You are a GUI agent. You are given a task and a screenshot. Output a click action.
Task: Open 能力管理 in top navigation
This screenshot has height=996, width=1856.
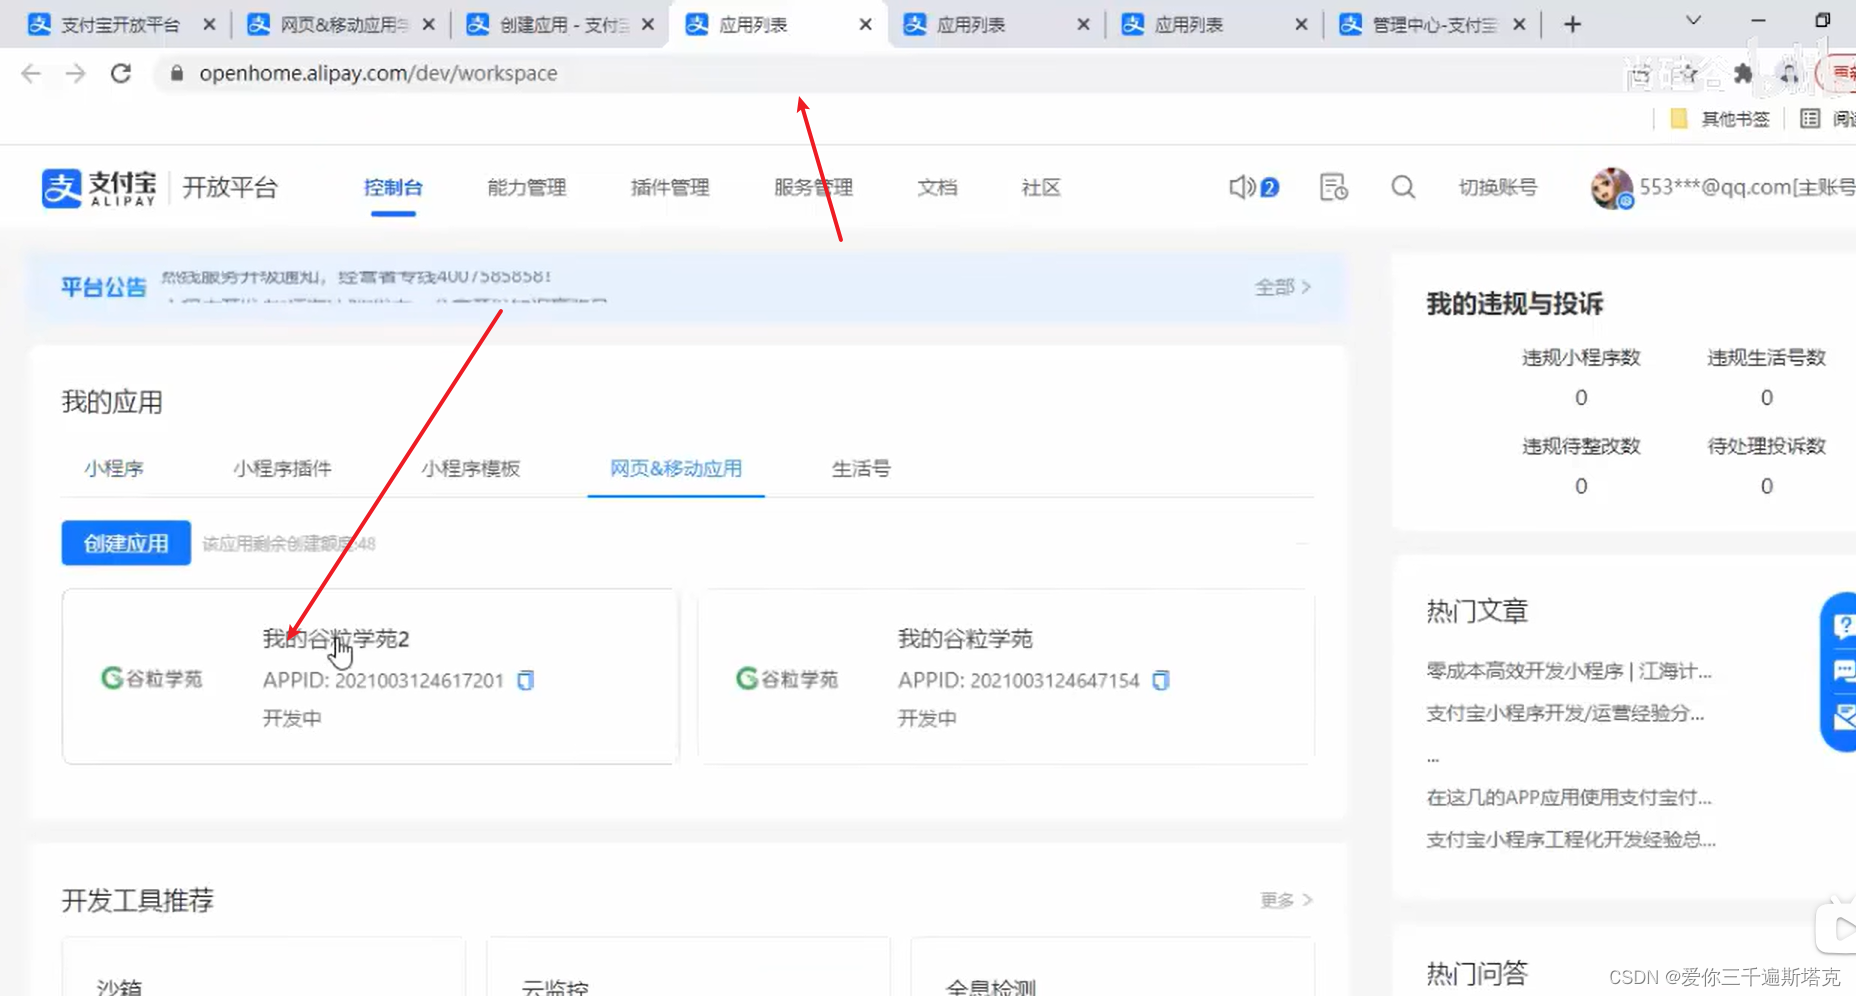(x=527, y=187)
